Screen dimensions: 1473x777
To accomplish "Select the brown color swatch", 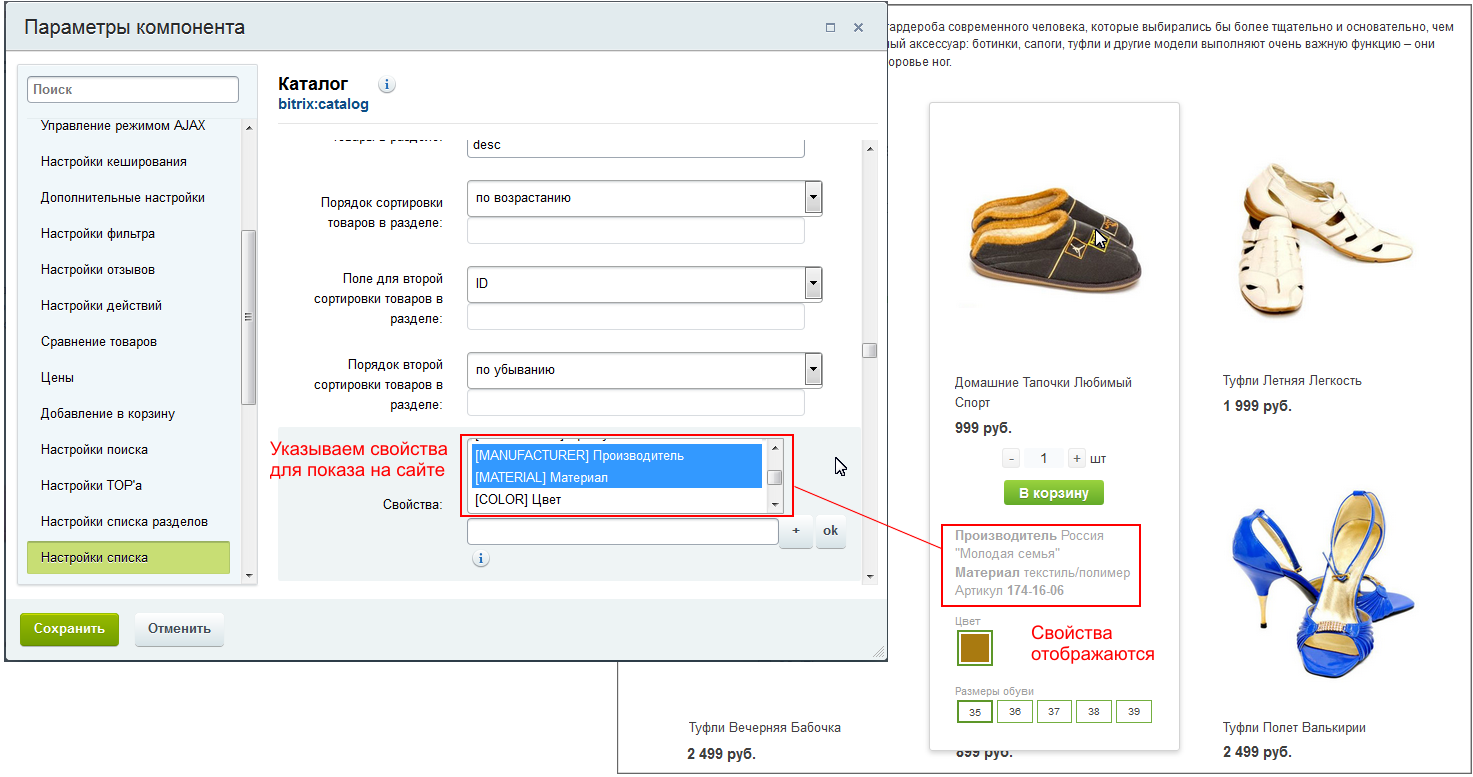I will pos(974,648).
